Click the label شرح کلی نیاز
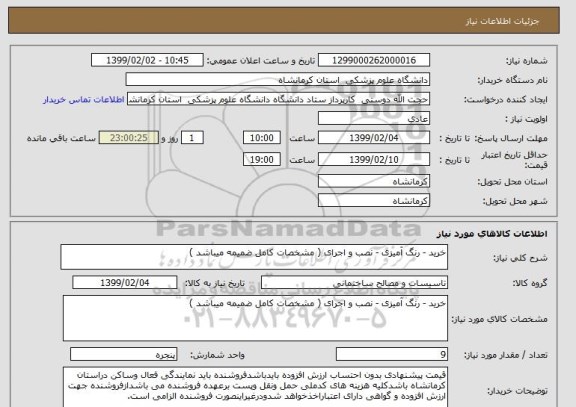 tap(520, 258)
